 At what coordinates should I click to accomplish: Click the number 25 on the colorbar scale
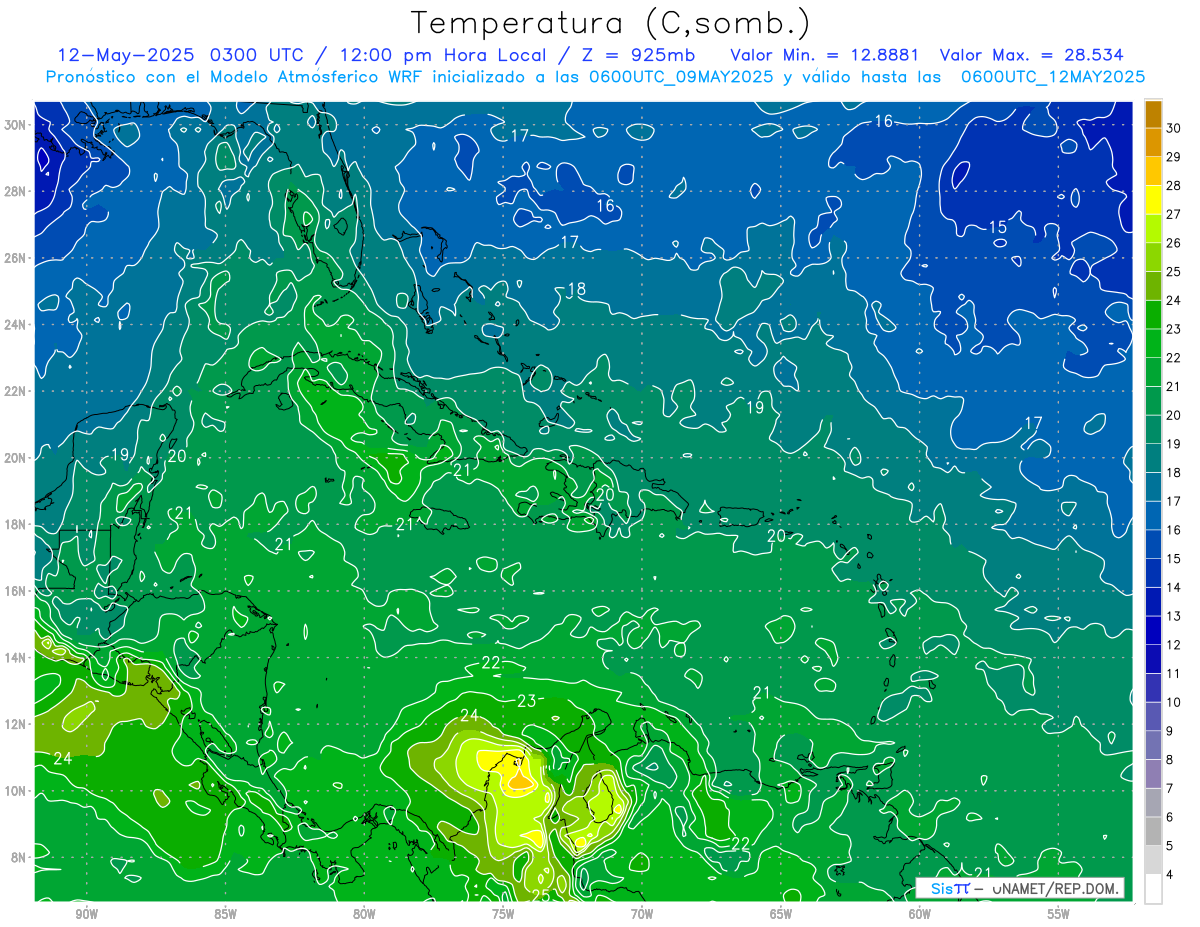coord(1173,272)
